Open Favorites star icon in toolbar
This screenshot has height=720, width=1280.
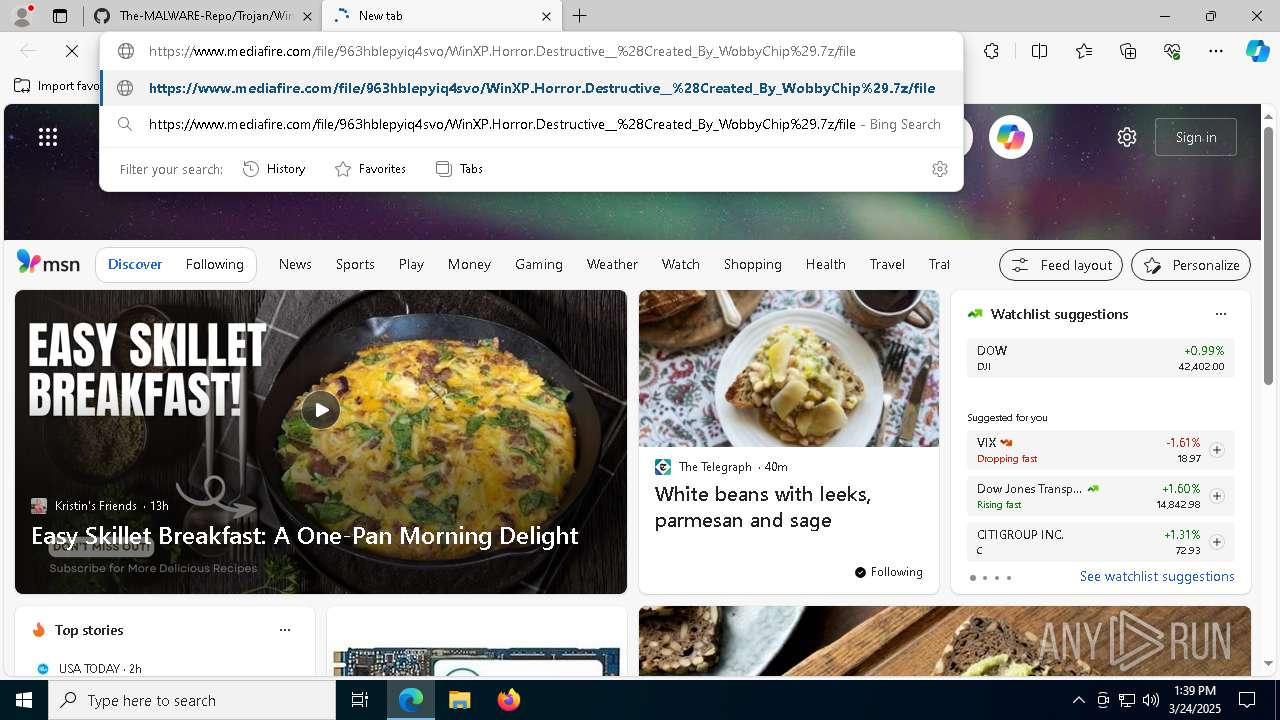tap(1084, 51)
